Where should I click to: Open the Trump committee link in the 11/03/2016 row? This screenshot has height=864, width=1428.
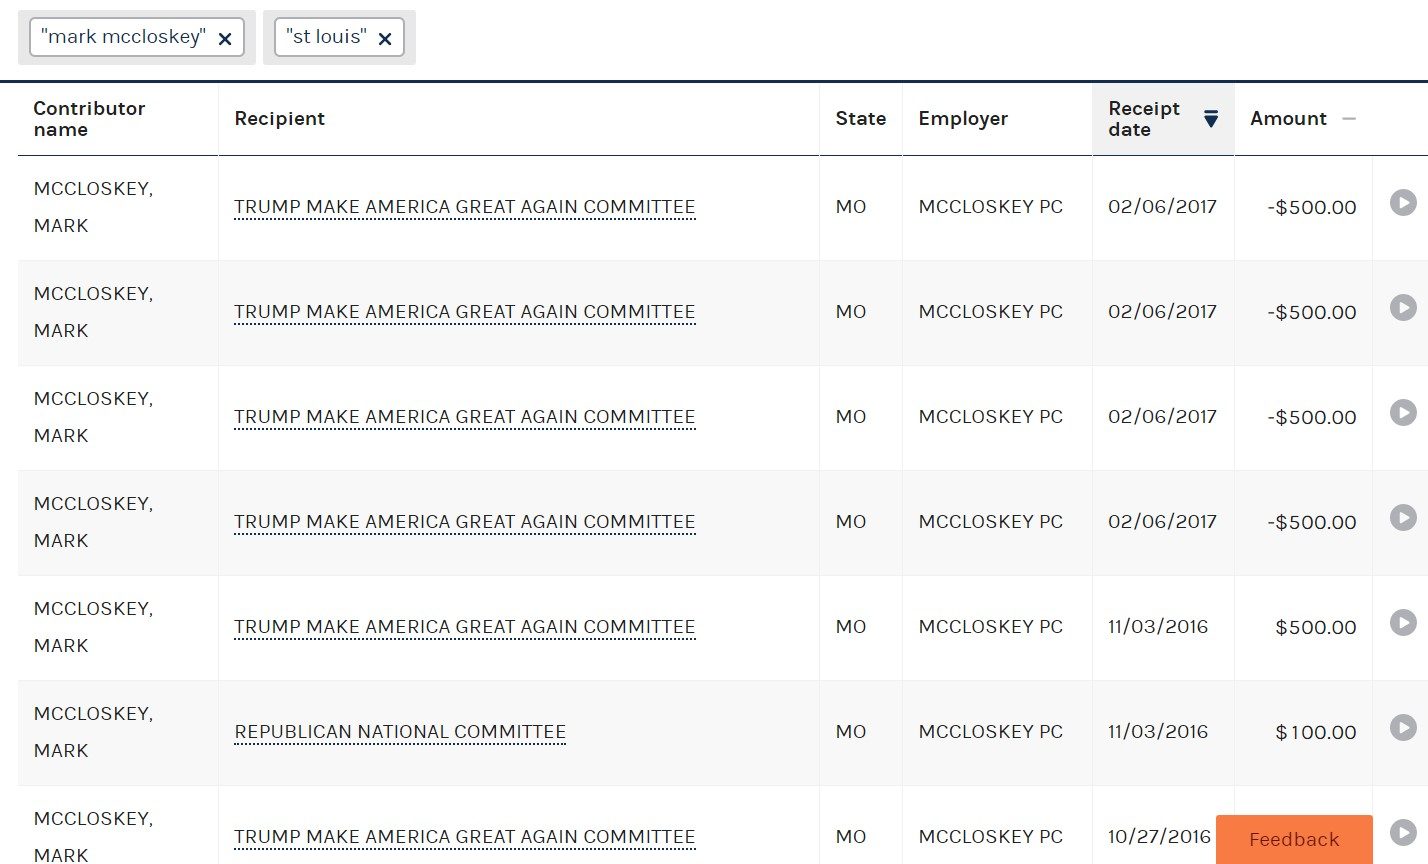[x=465, y=627]
